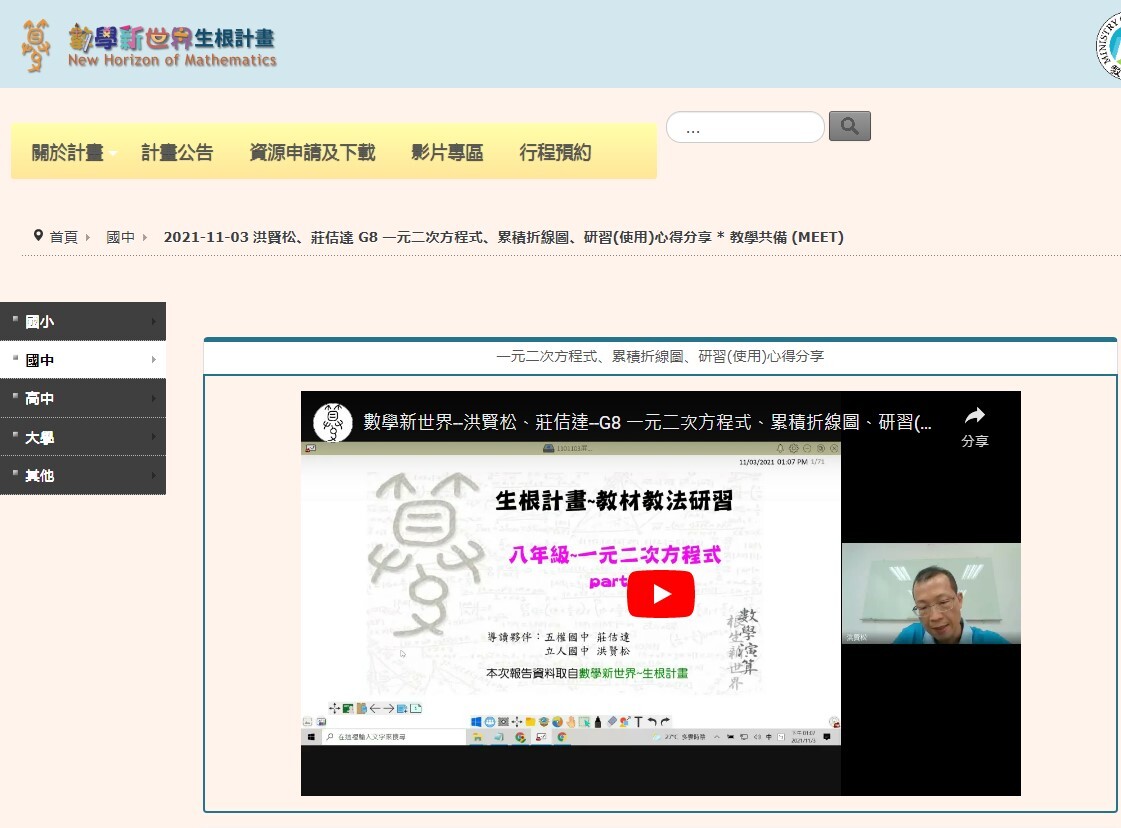1121x828 pixels.
Task: Open the 資源申請及下載 menu
Action: coord(312,153)
